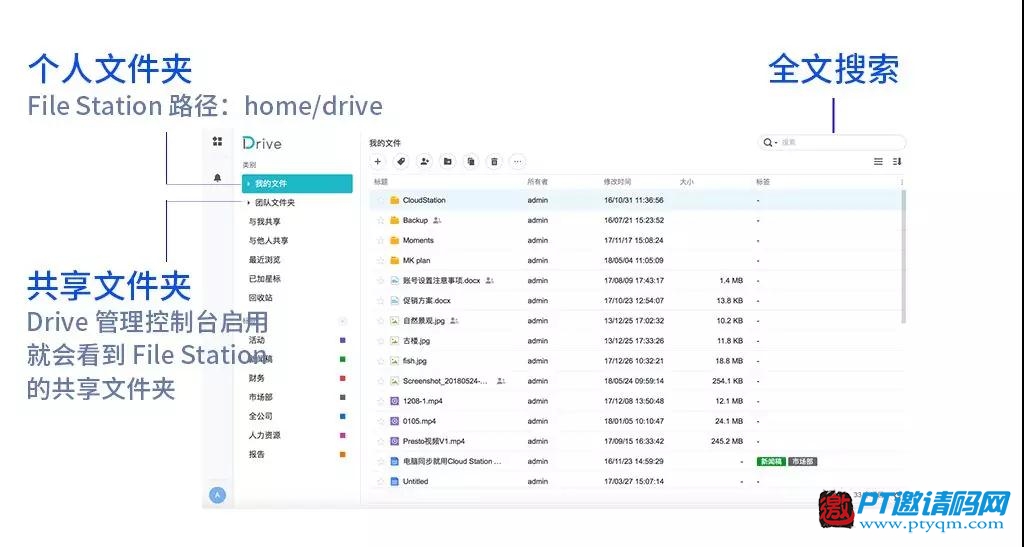Select the 人力资源 label in sidebar
The height and width of the screenshot is (547, 1024).
264,435
